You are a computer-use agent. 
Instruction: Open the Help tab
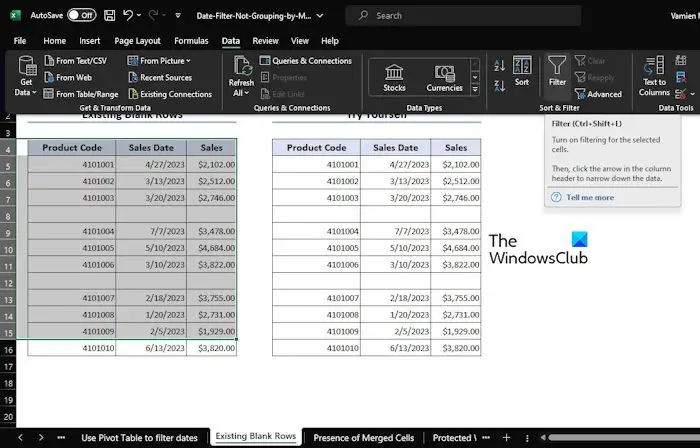pos(329,41)
